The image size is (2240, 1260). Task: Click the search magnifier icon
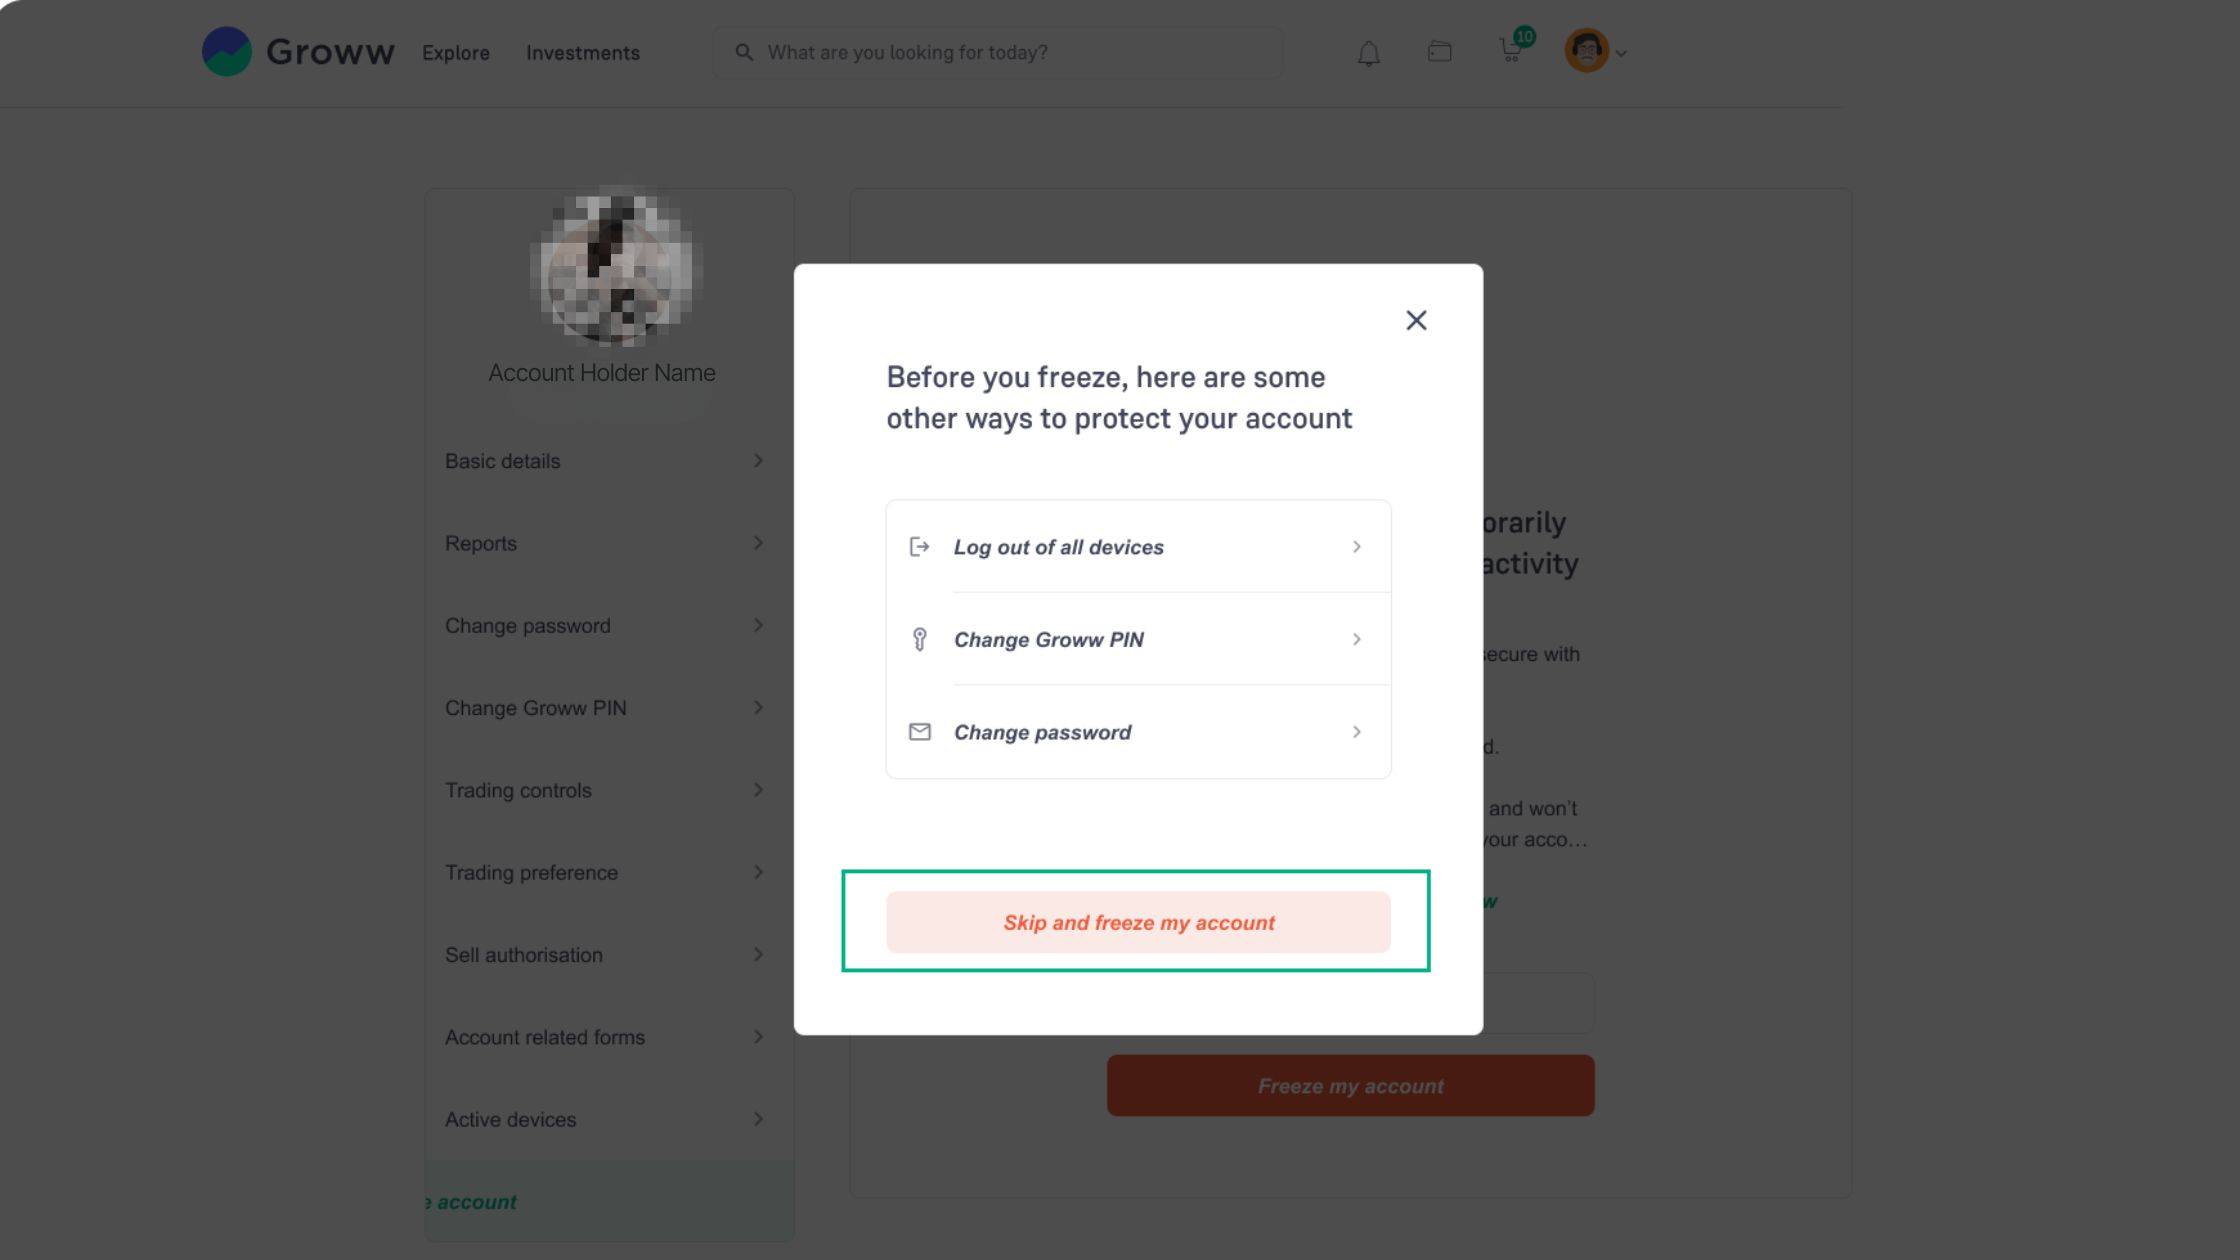(x=744, y=52)
